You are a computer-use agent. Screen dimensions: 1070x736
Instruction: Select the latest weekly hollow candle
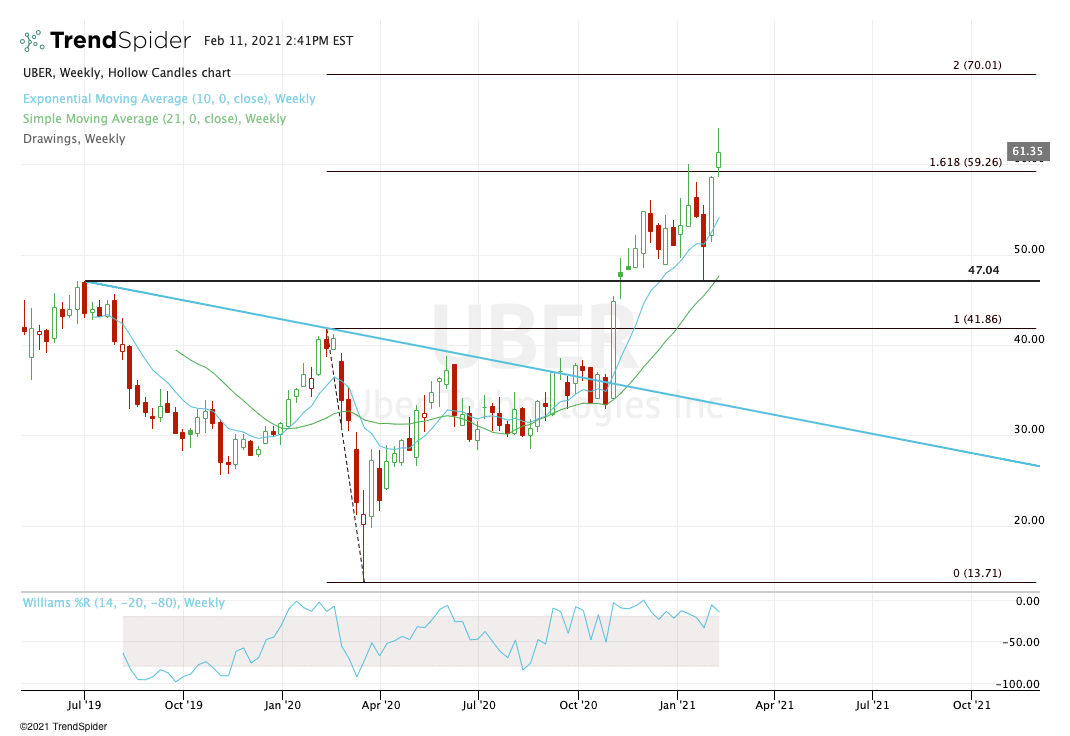point(719,160)
